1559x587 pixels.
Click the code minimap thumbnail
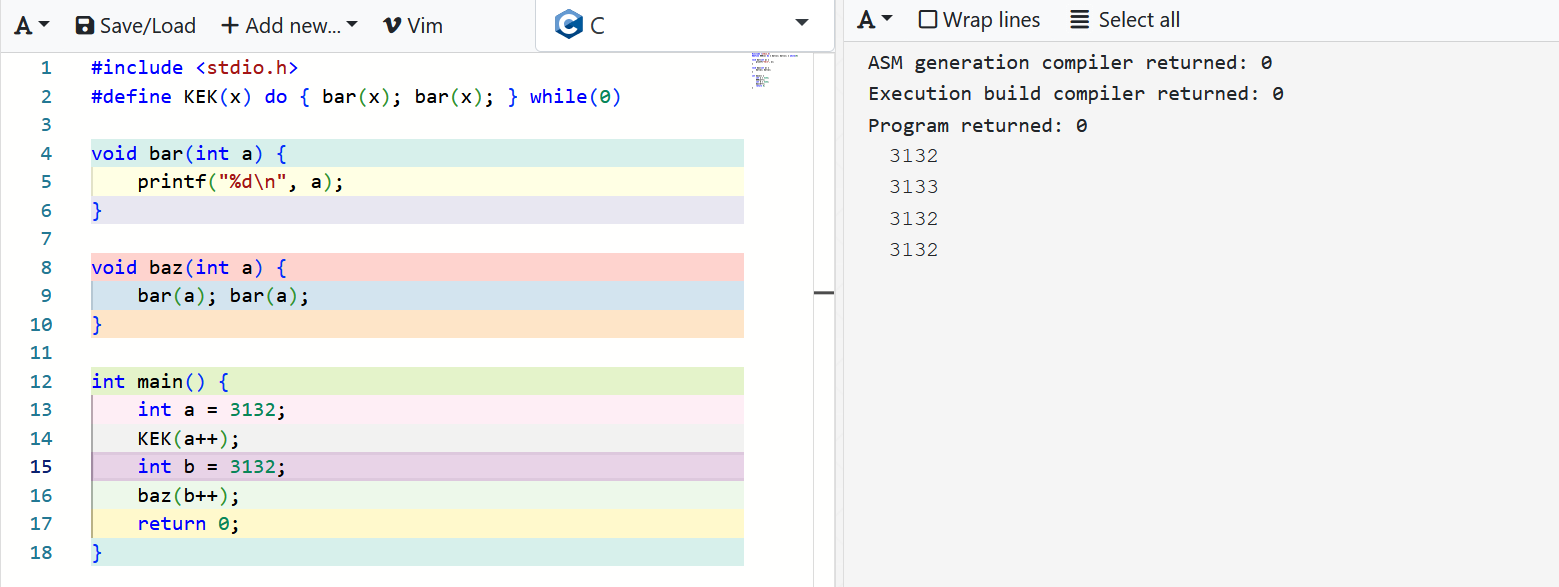pyautogui.click(x=774, y=70)
